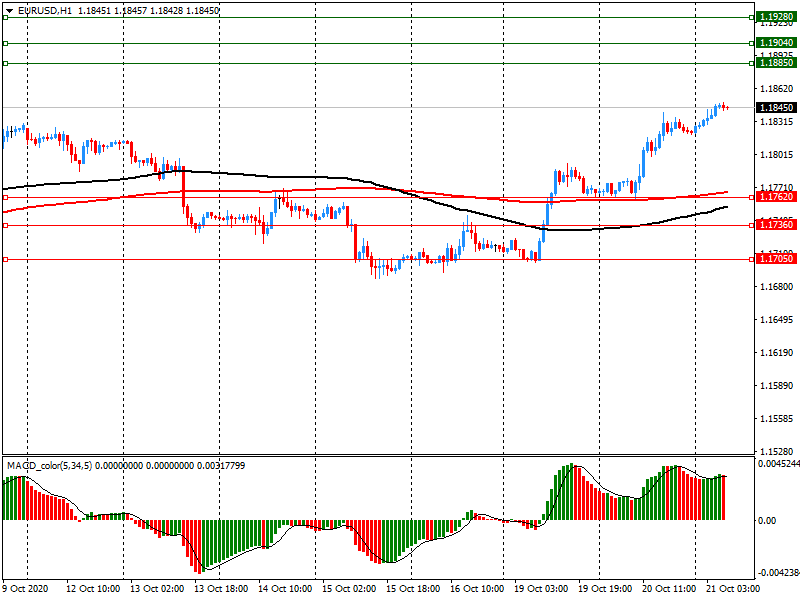Click the 1.18620 price scale value
The height and width of the screenshot is (600, 800).
[777, 89]
